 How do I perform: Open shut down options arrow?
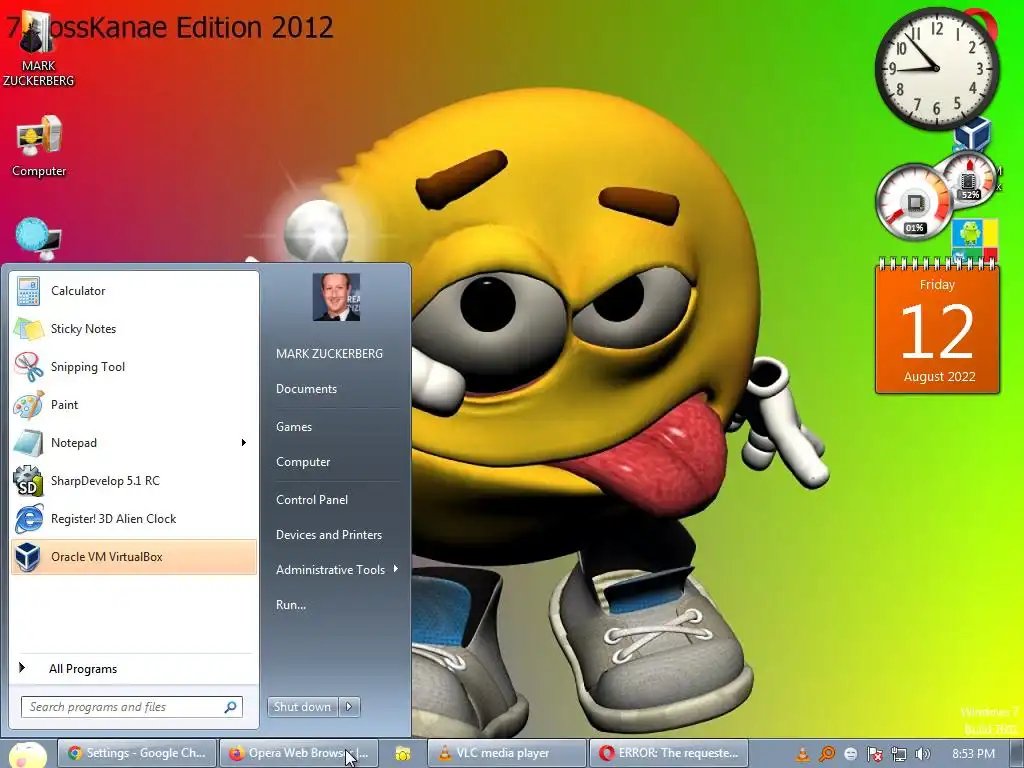(349, 707)
